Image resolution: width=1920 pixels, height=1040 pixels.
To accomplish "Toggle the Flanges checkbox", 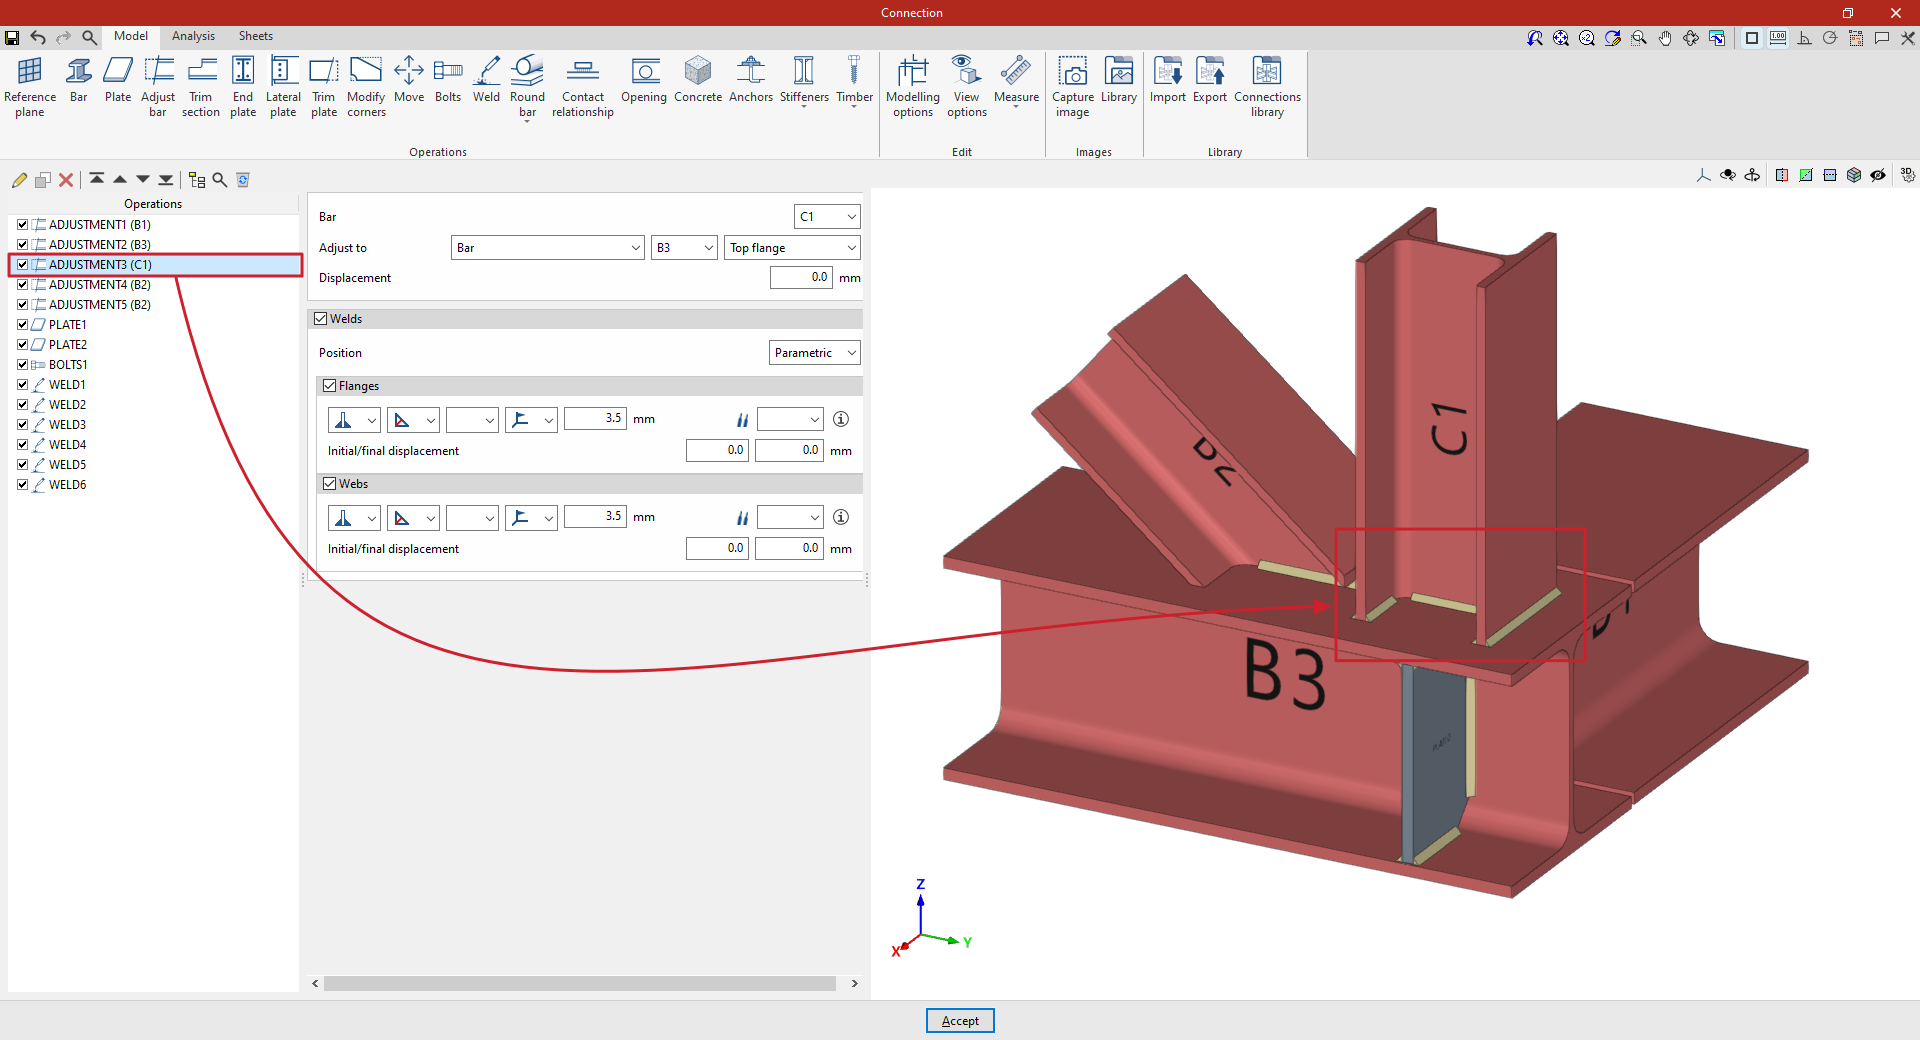I will 330,386.
